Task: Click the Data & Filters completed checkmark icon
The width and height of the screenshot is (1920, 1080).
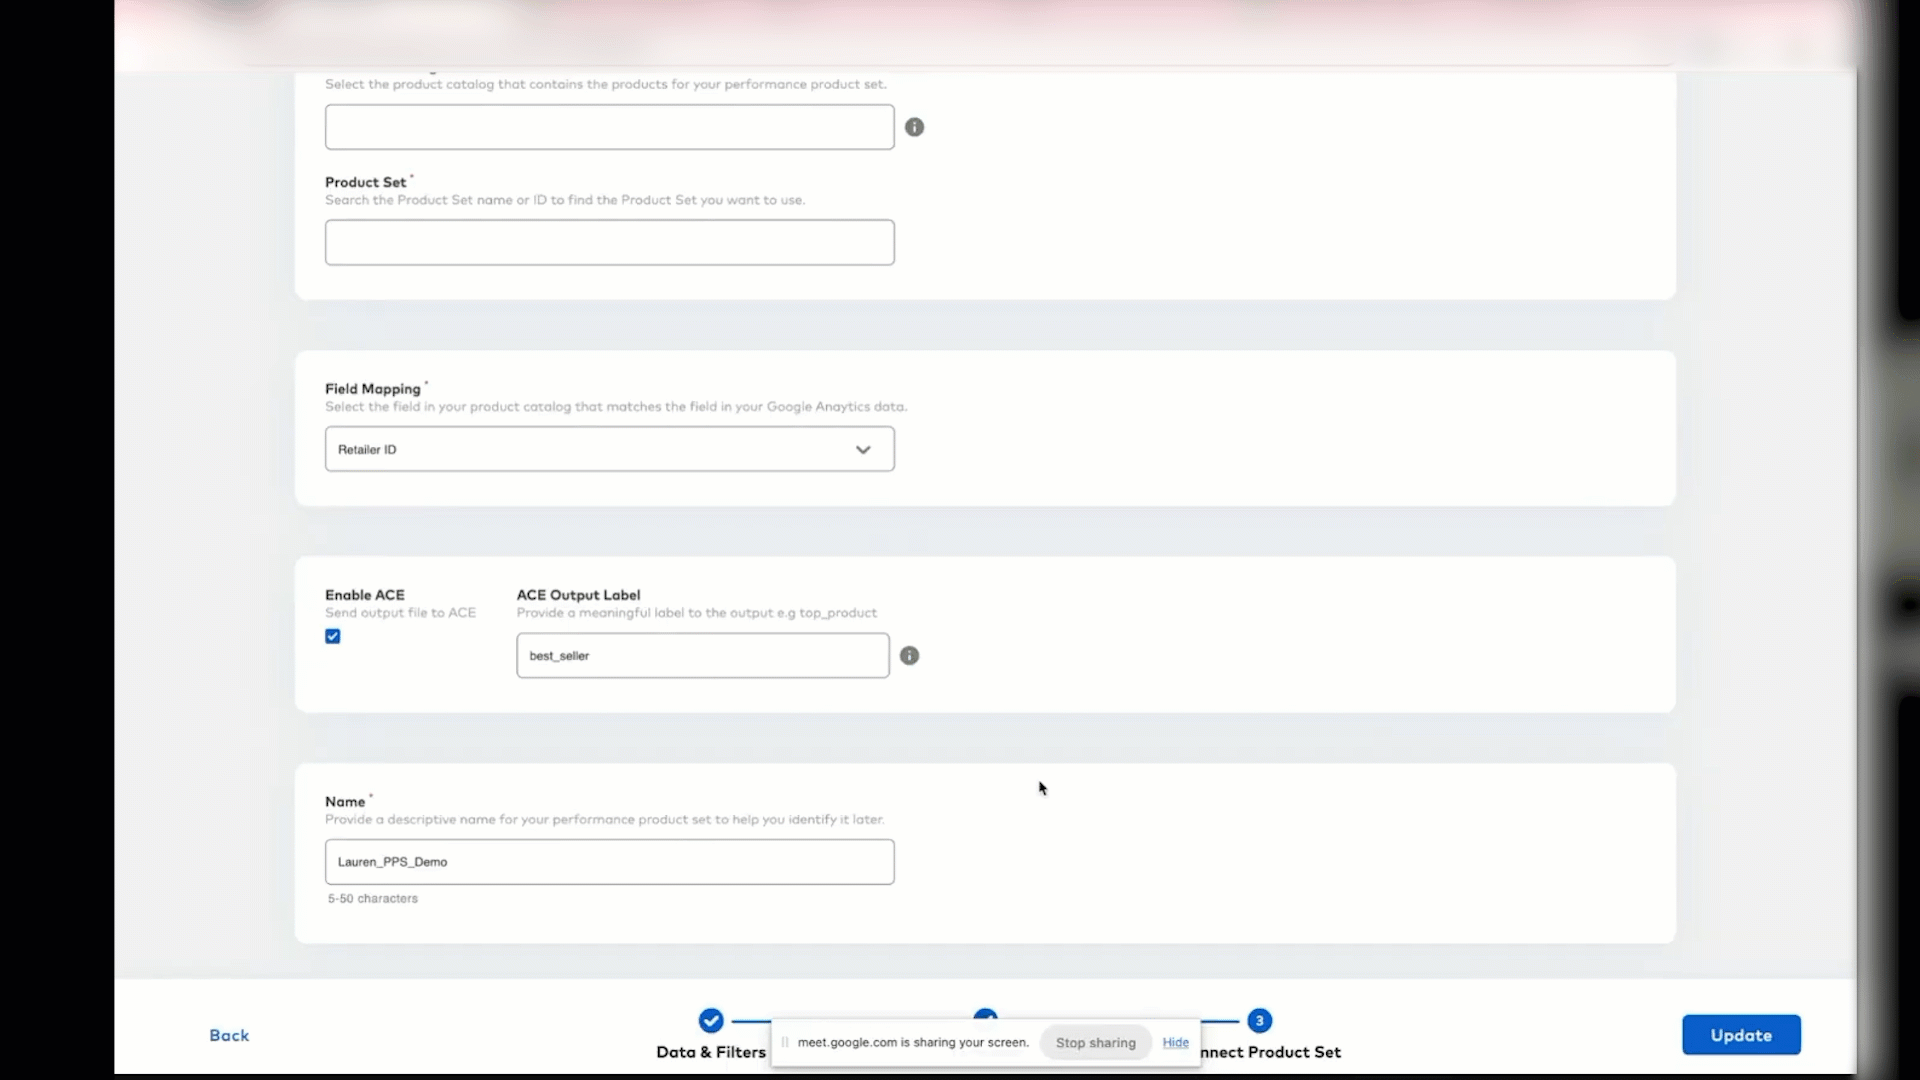Action: coord(711,1020)
